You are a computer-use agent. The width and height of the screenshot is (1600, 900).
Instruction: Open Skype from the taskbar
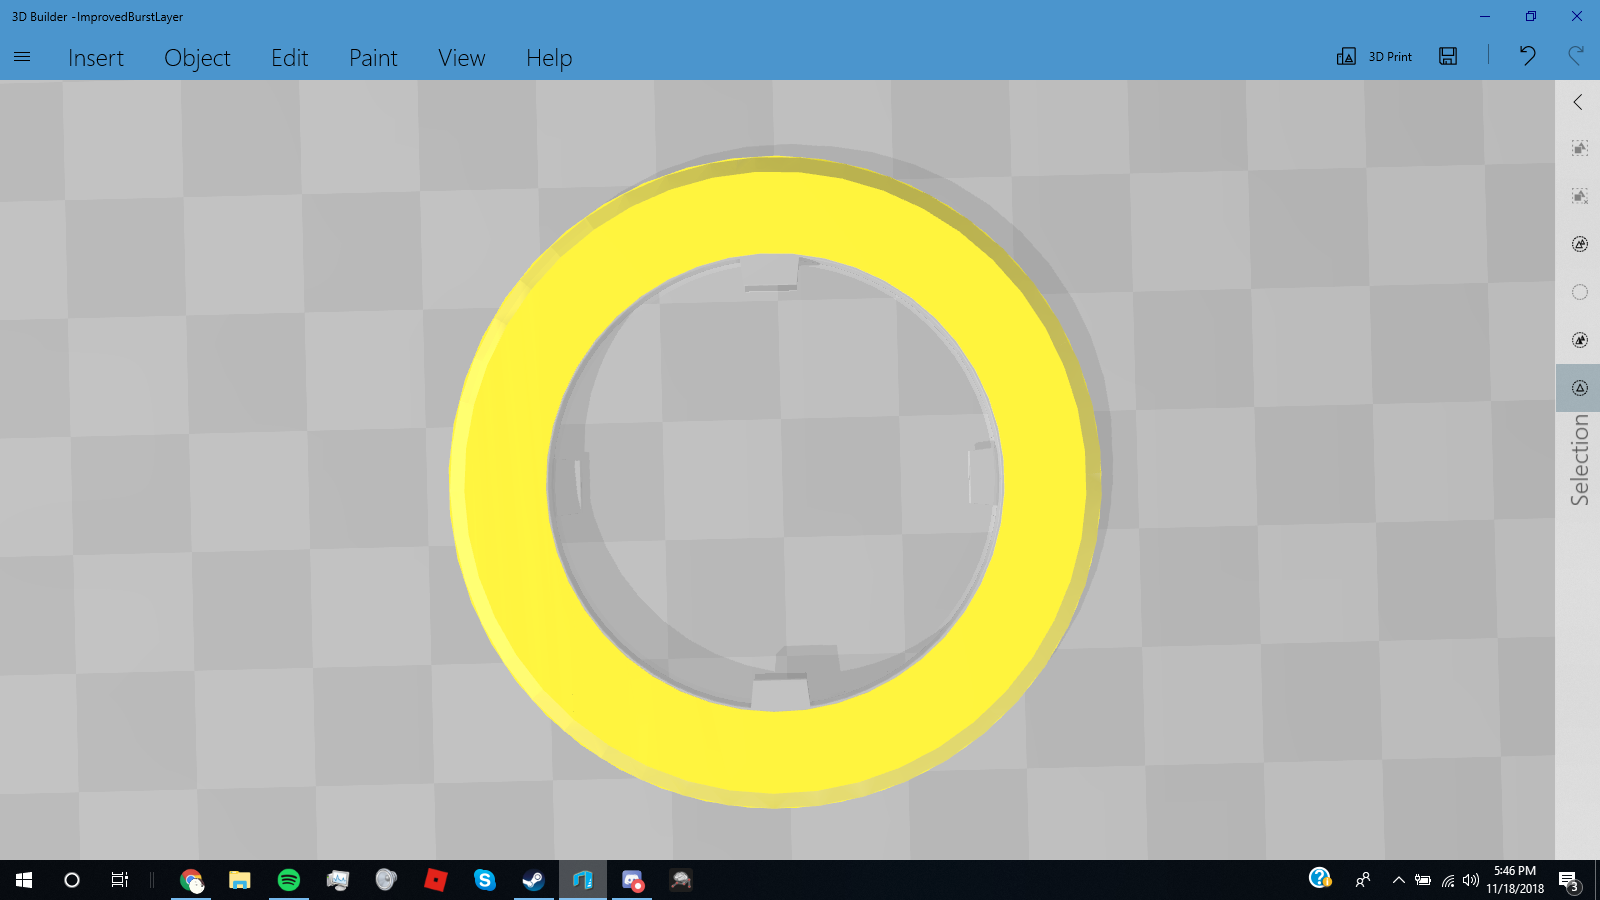(x=485, y=880)
